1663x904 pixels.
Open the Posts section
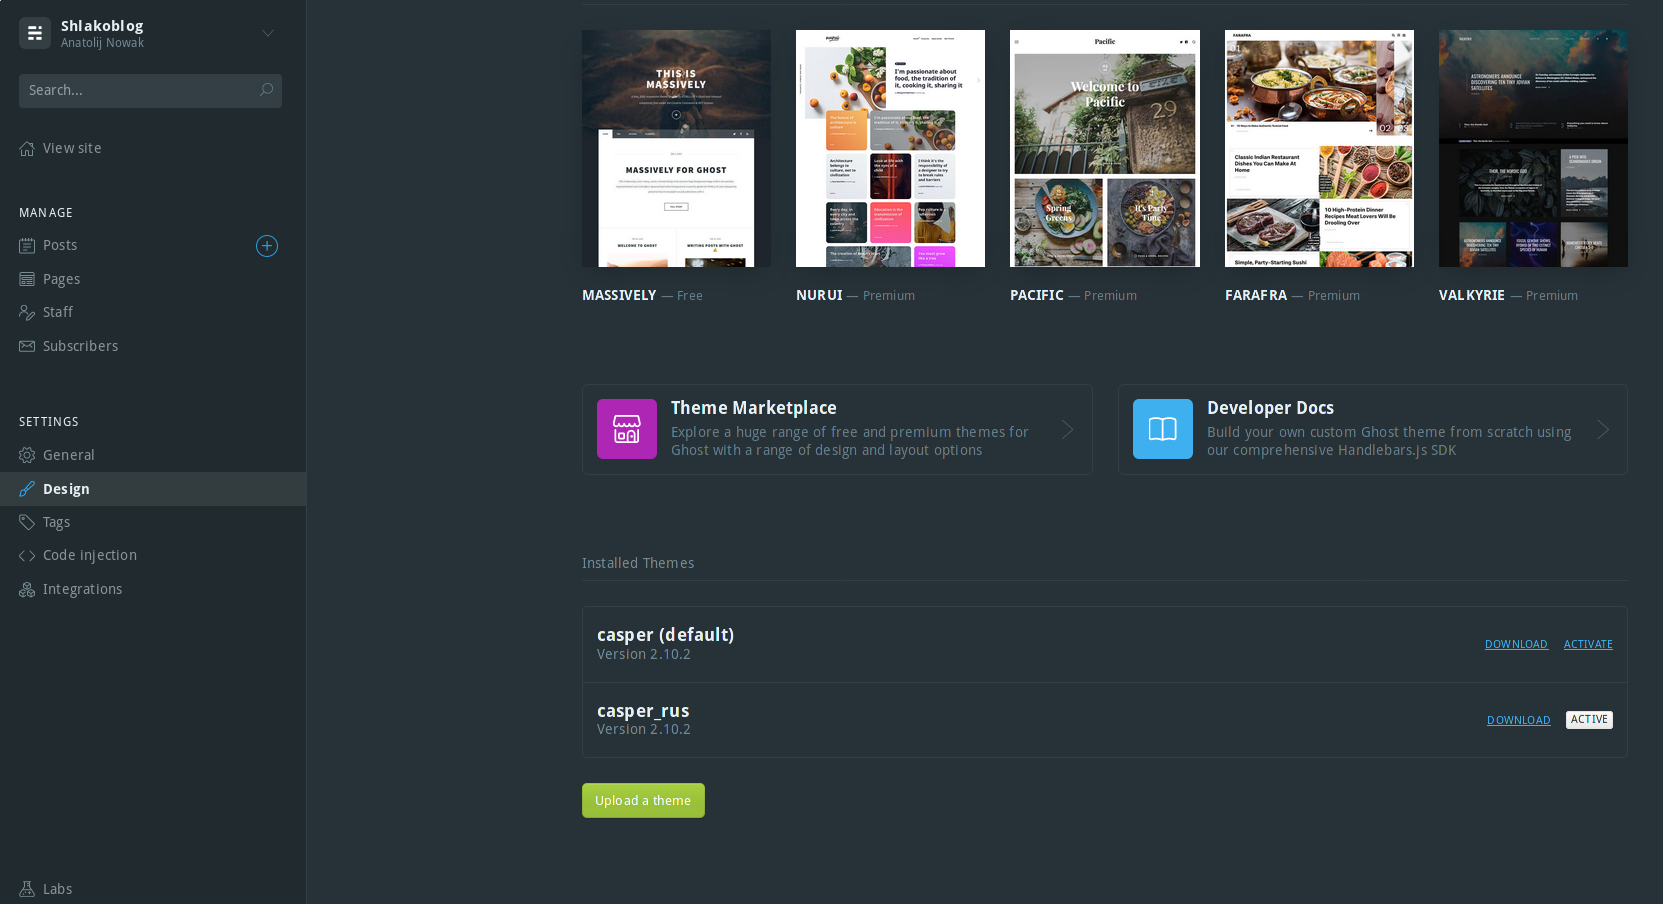[60, 245]
